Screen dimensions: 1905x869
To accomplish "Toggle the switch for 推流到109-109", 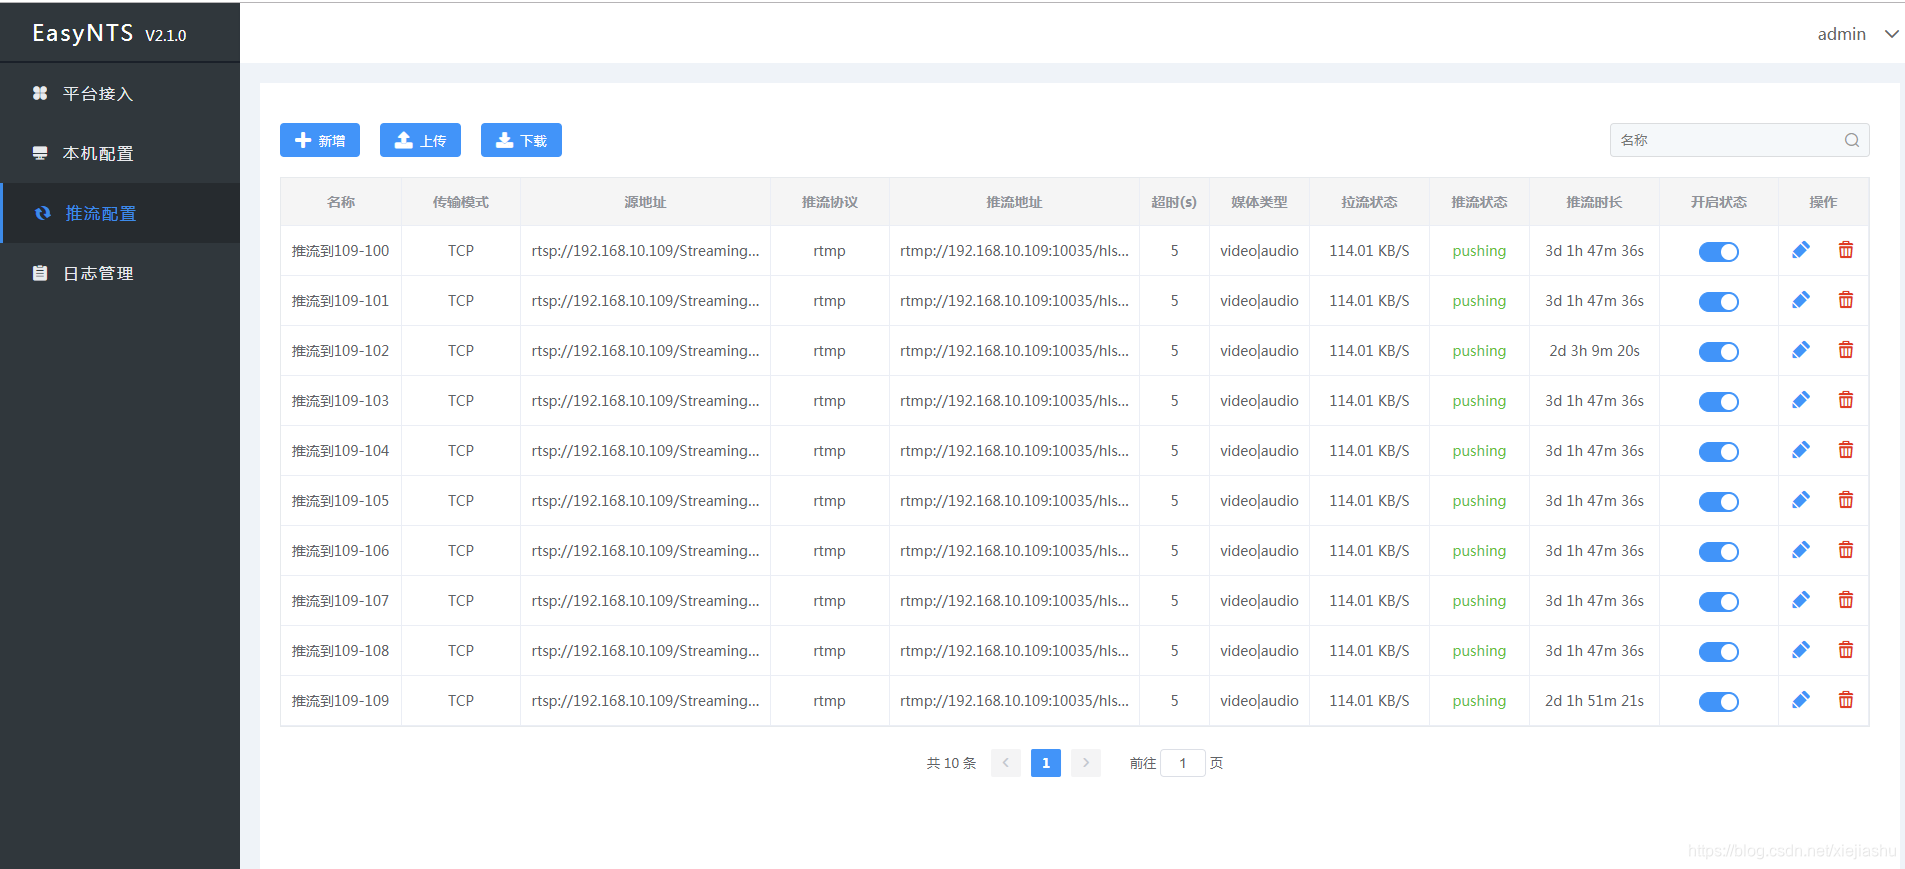I will [1719, 702].
